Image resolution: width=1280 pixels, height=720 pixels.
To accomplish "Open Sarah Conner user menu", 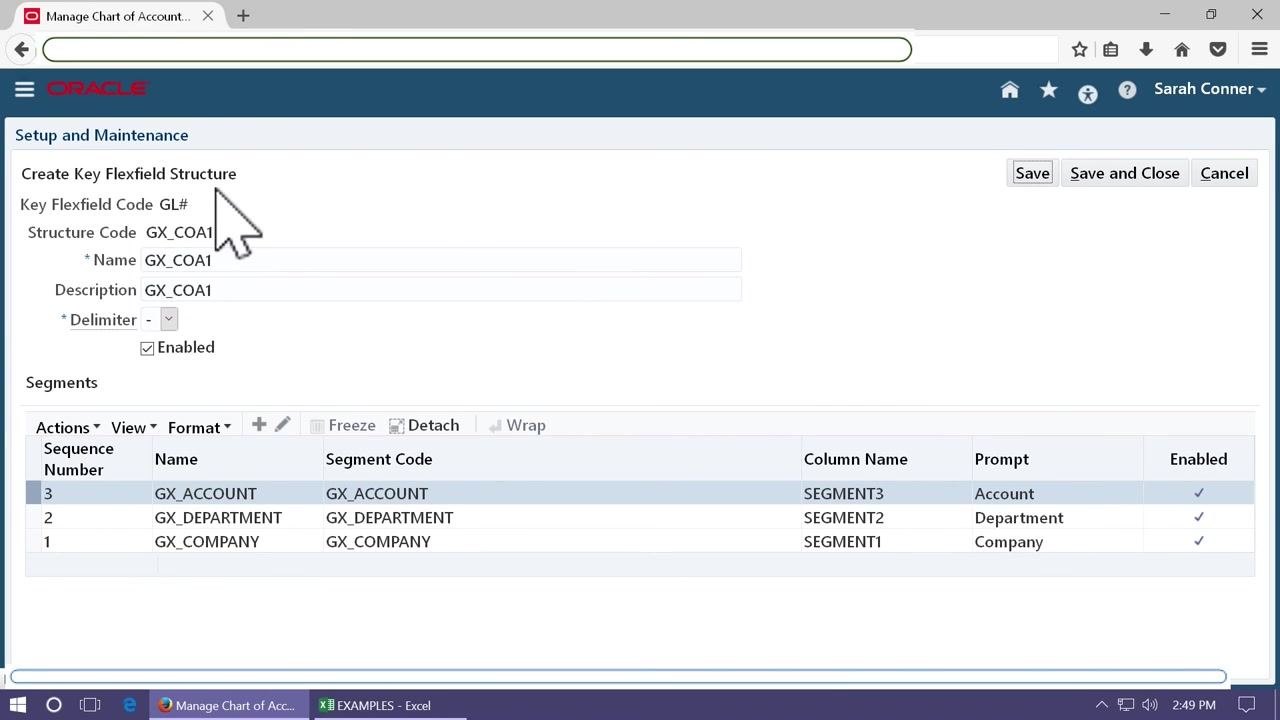I will point(1210,89).
